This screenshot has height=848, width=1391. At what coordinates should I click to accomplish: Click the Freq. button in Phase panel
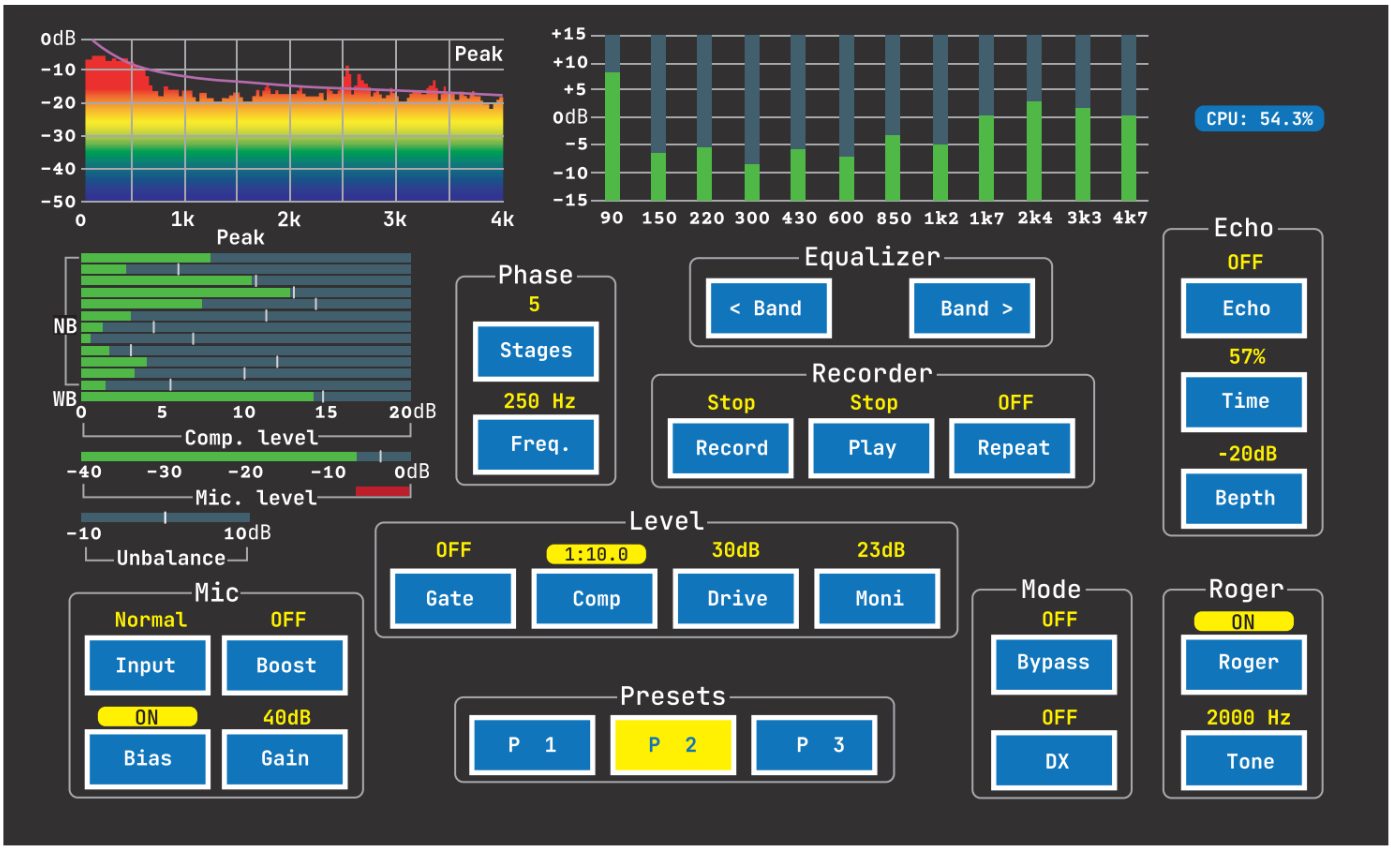point(535,445)
